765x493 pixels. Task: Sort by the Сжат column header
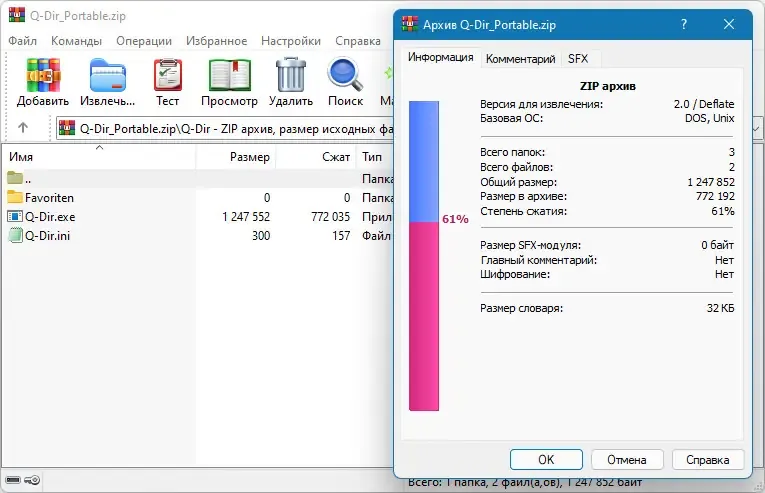pyautogui.click(x=316, y=157)
